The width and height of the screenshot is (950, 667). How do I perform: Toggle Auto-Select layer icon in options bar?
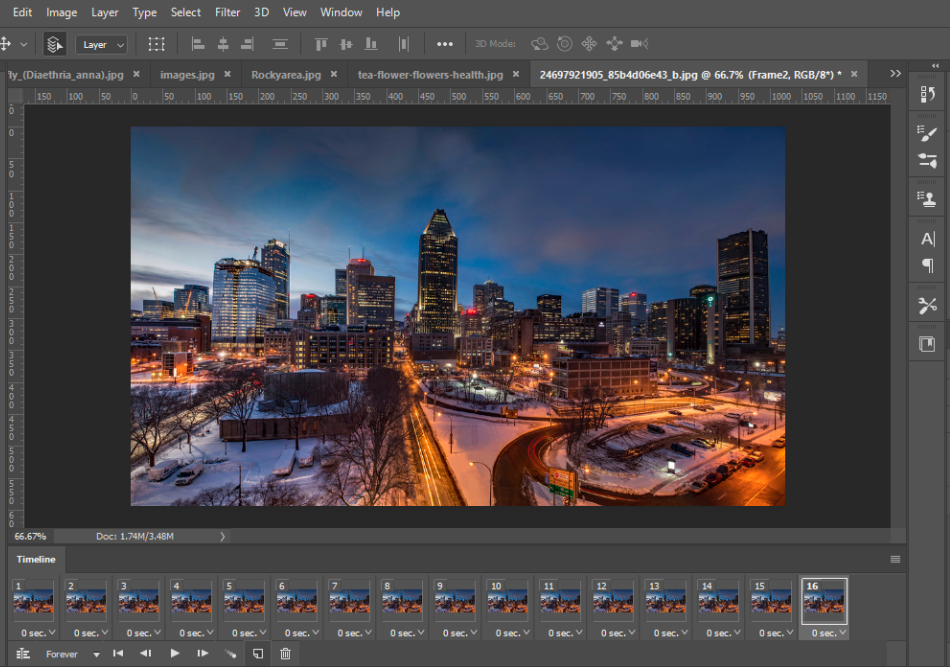point(55,44)
